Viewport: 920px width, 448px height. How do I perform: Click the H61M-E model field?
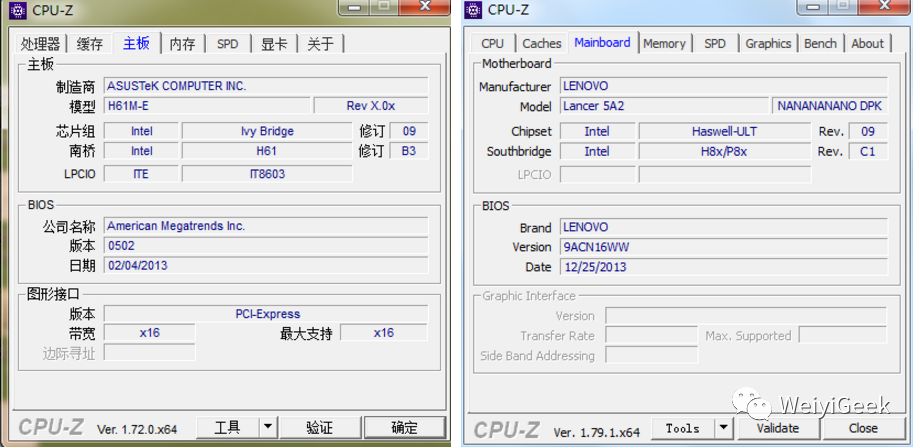click(207, 106)
